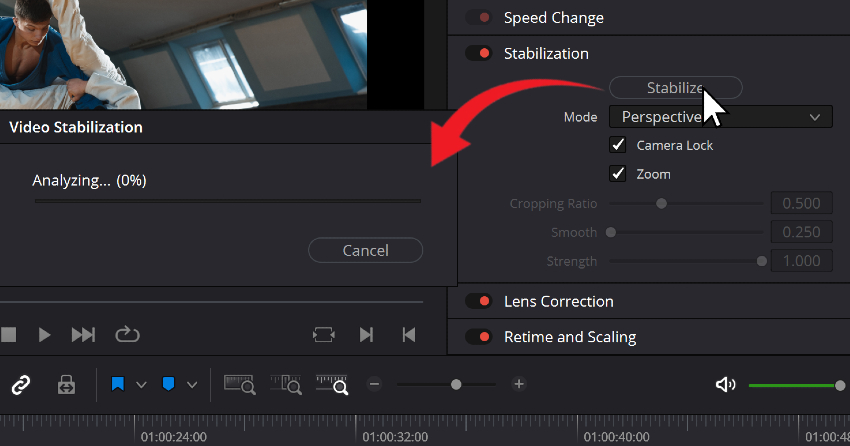This screenshot has width=850, height=446.
Task: Click the match frame icon
Action: 324,335
